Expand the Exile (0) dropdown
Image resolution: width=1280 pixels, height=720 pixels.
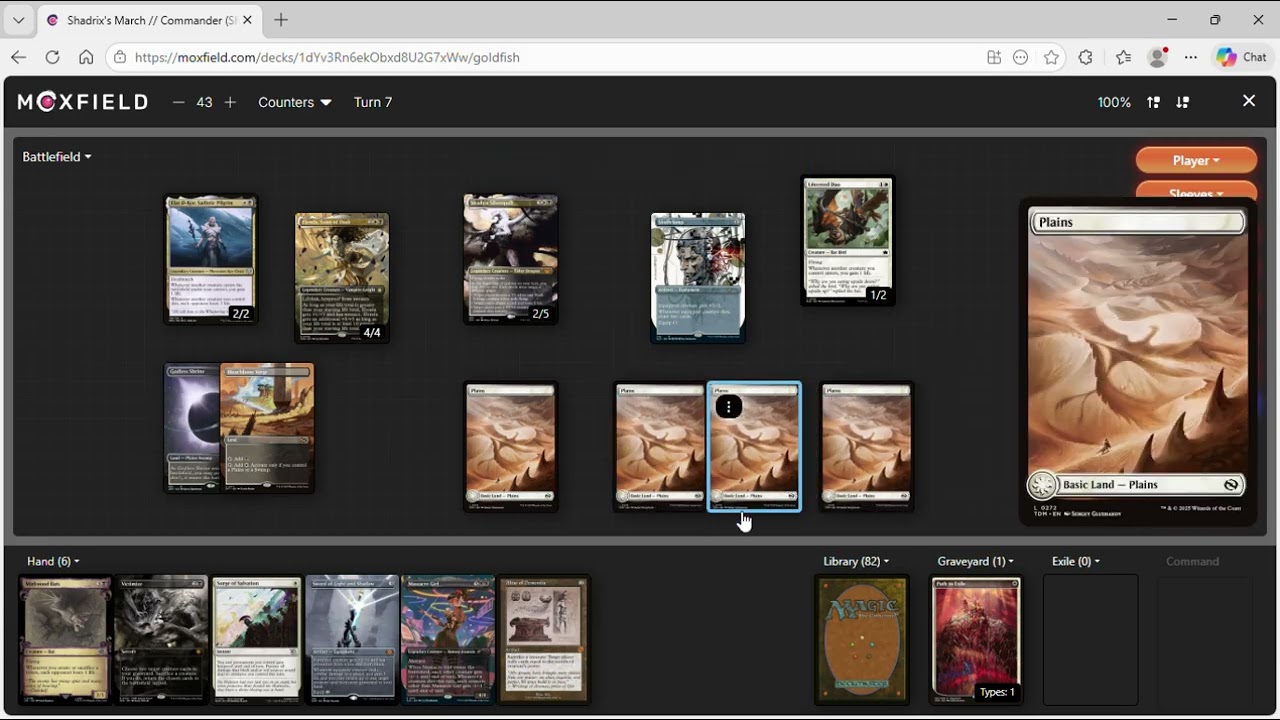(x=1076, y=562)
